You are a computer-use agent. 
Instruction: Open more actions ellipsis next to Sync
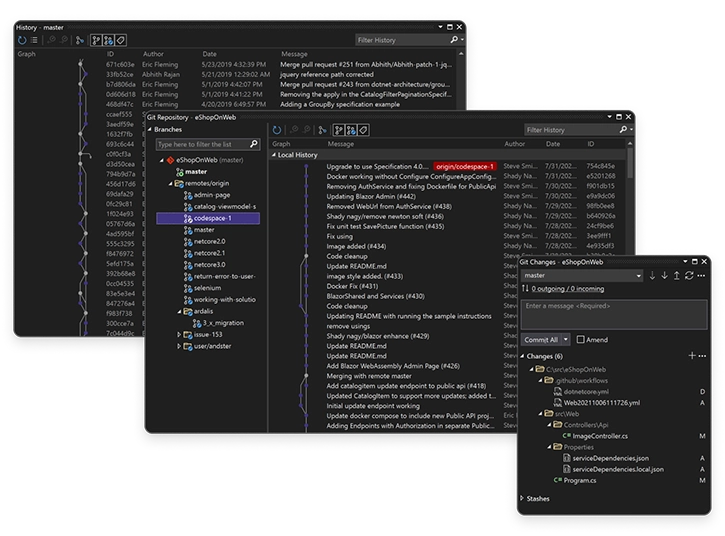(x=701, y=276)
